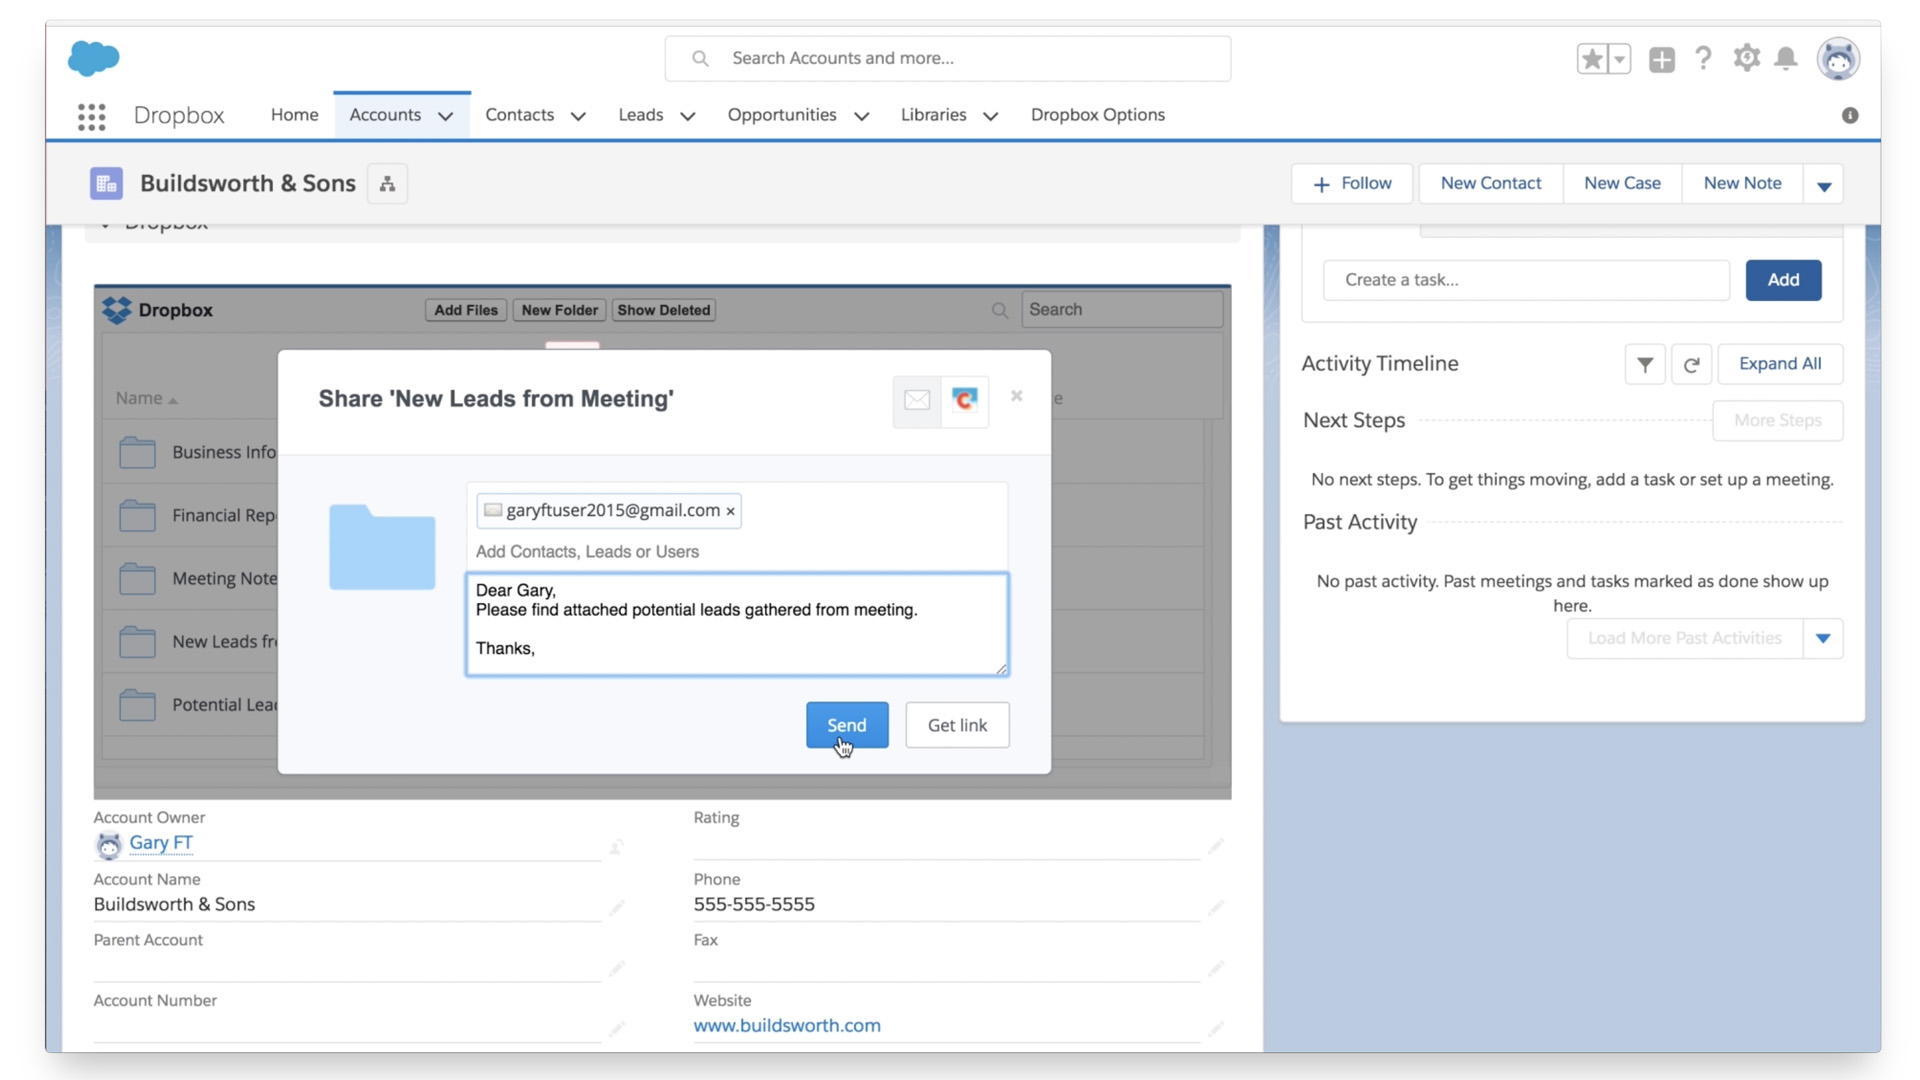This screenshot has height=1080, width=1920.
Task: Click Expand All in Activity Timeline
Action: point(1780,364)
